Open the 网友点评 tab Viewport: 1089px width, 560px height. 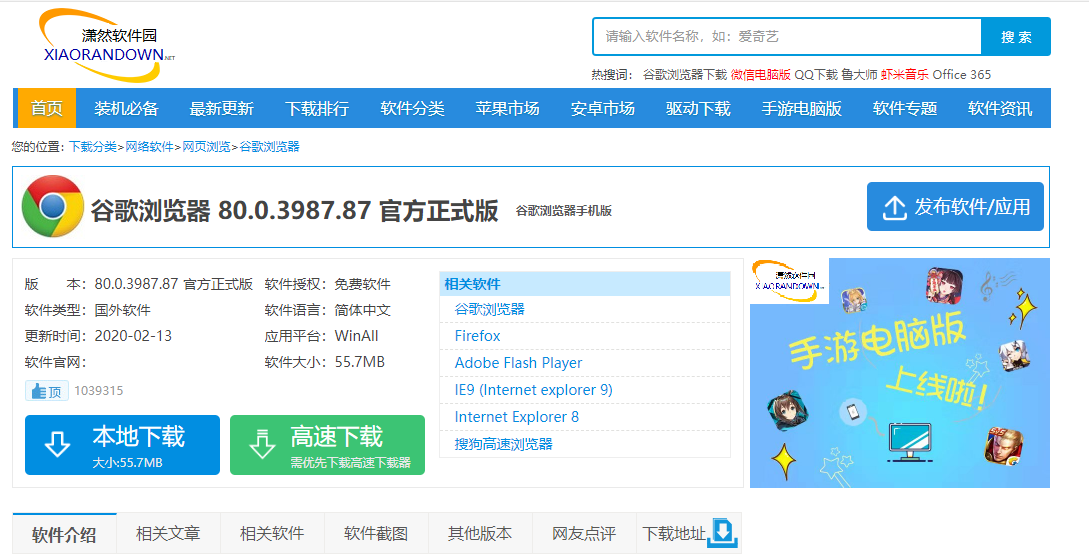pyautogui.click(x=584, y=534)
